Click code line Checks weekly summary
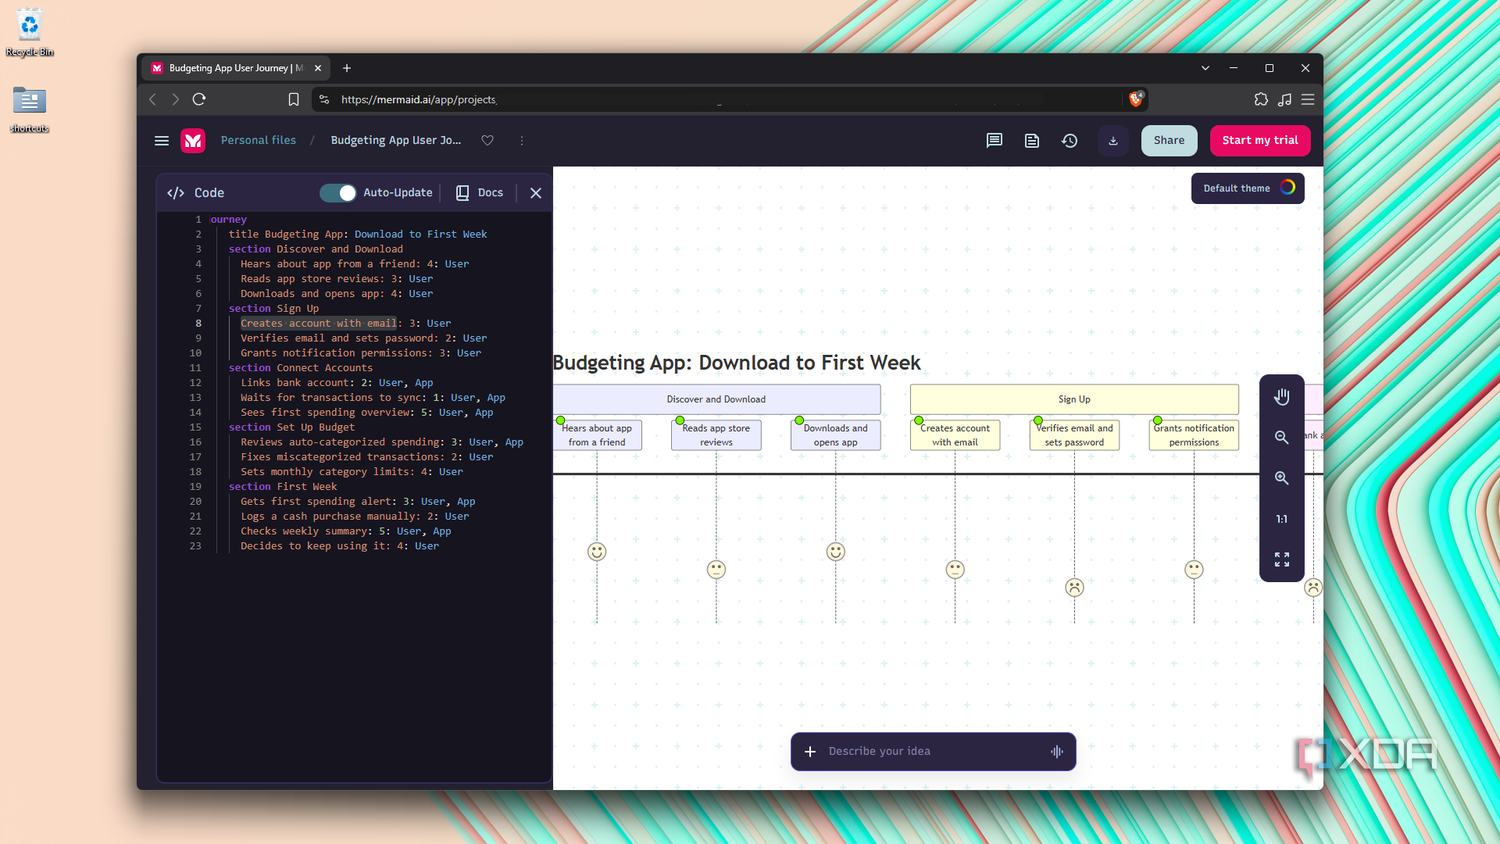The width and height of the screenshot is (1500, 844). click(346, 531)
